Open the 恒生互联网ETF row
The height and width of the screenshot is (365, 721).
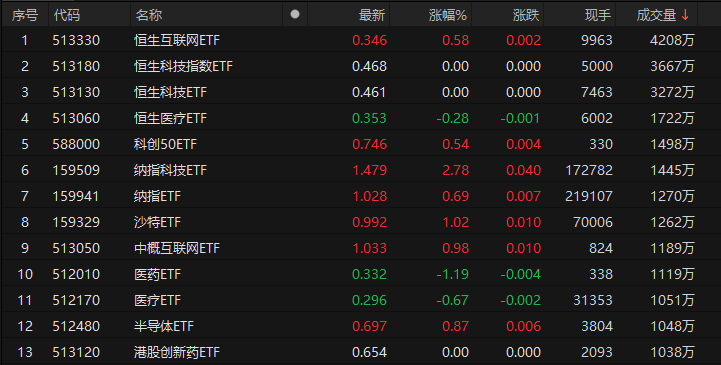point(360,40)
